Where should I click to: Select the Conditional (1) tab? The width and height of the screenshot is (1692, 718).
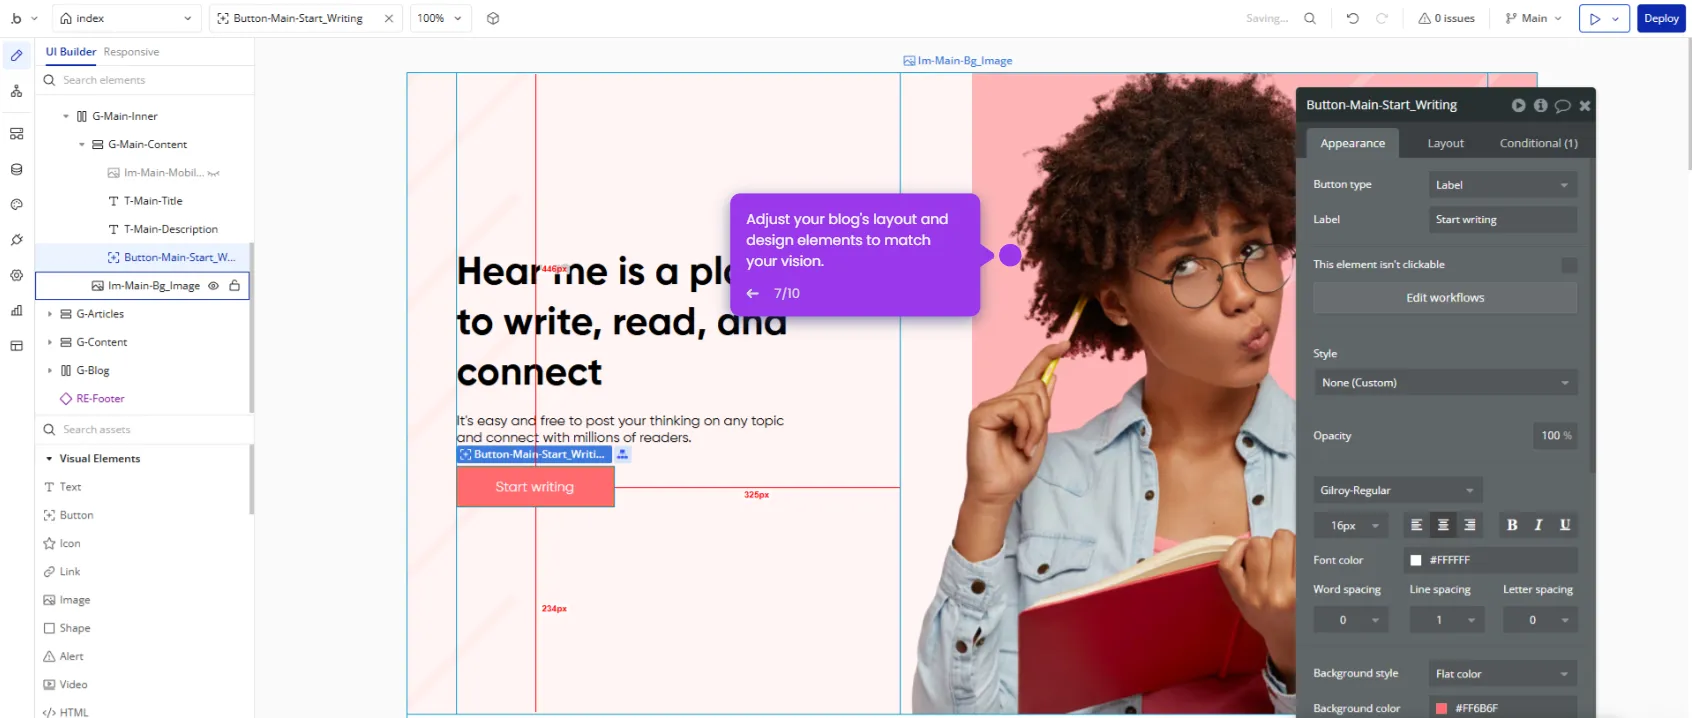pos(1538,144)
